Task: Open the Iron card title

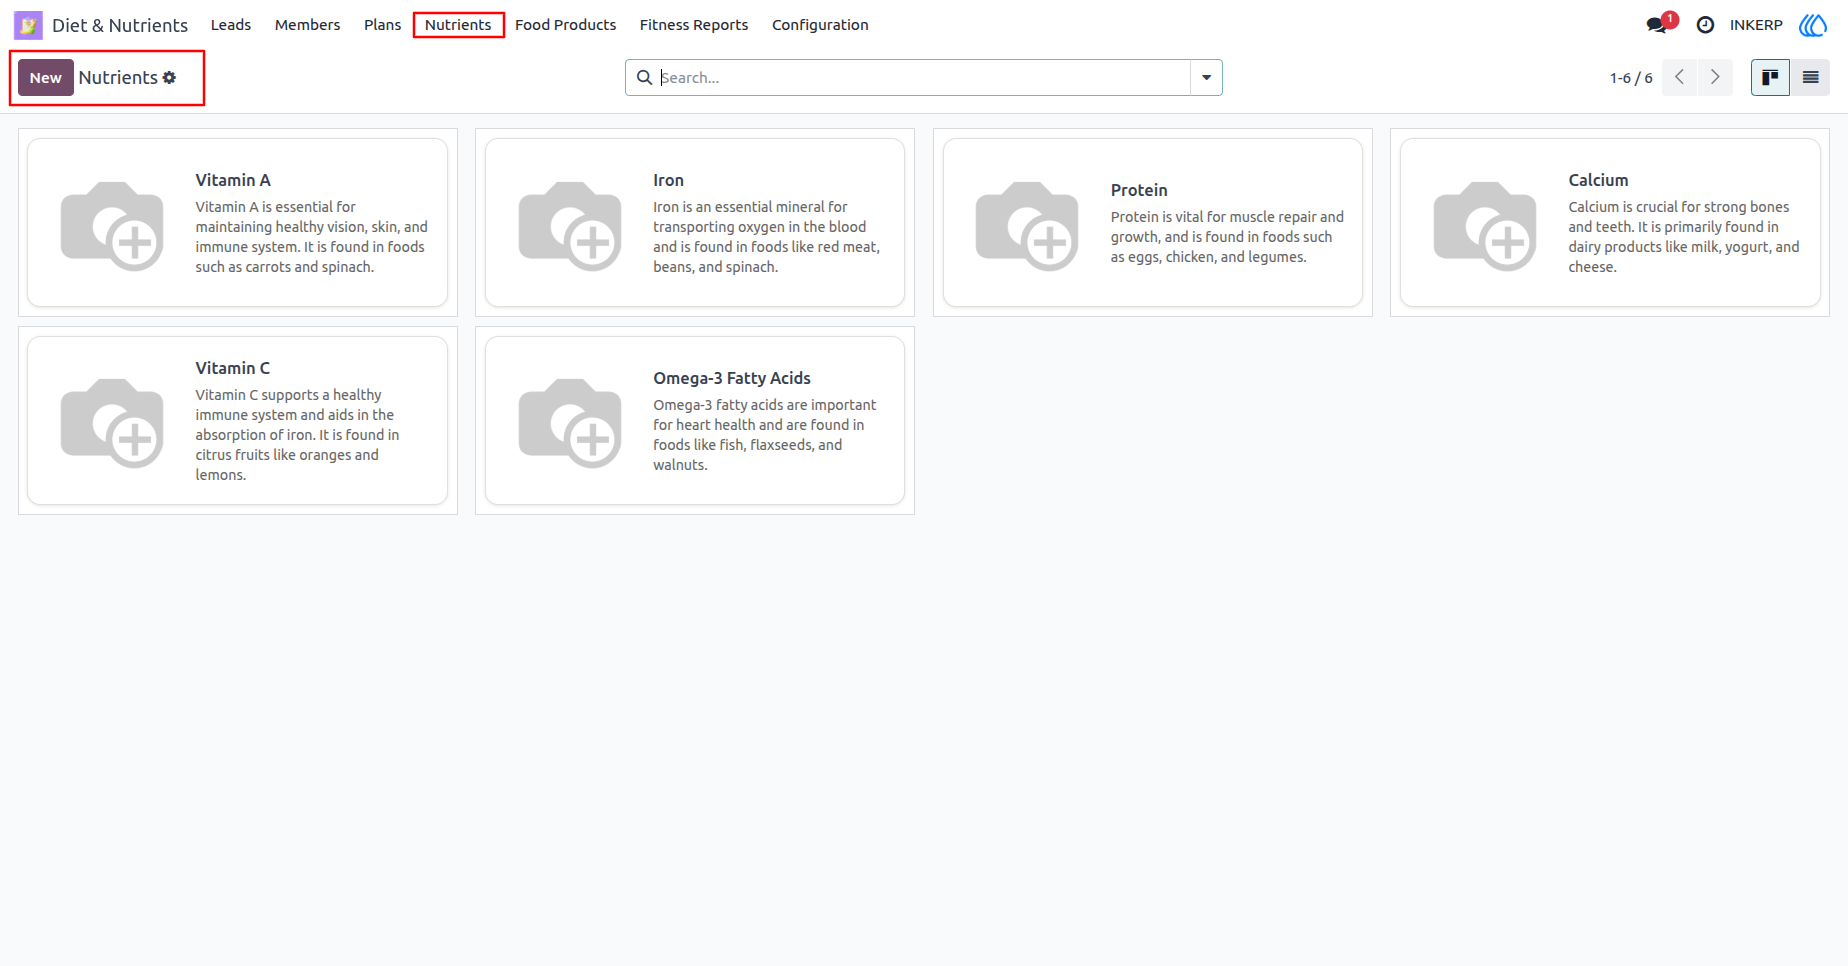Action: 669,180
